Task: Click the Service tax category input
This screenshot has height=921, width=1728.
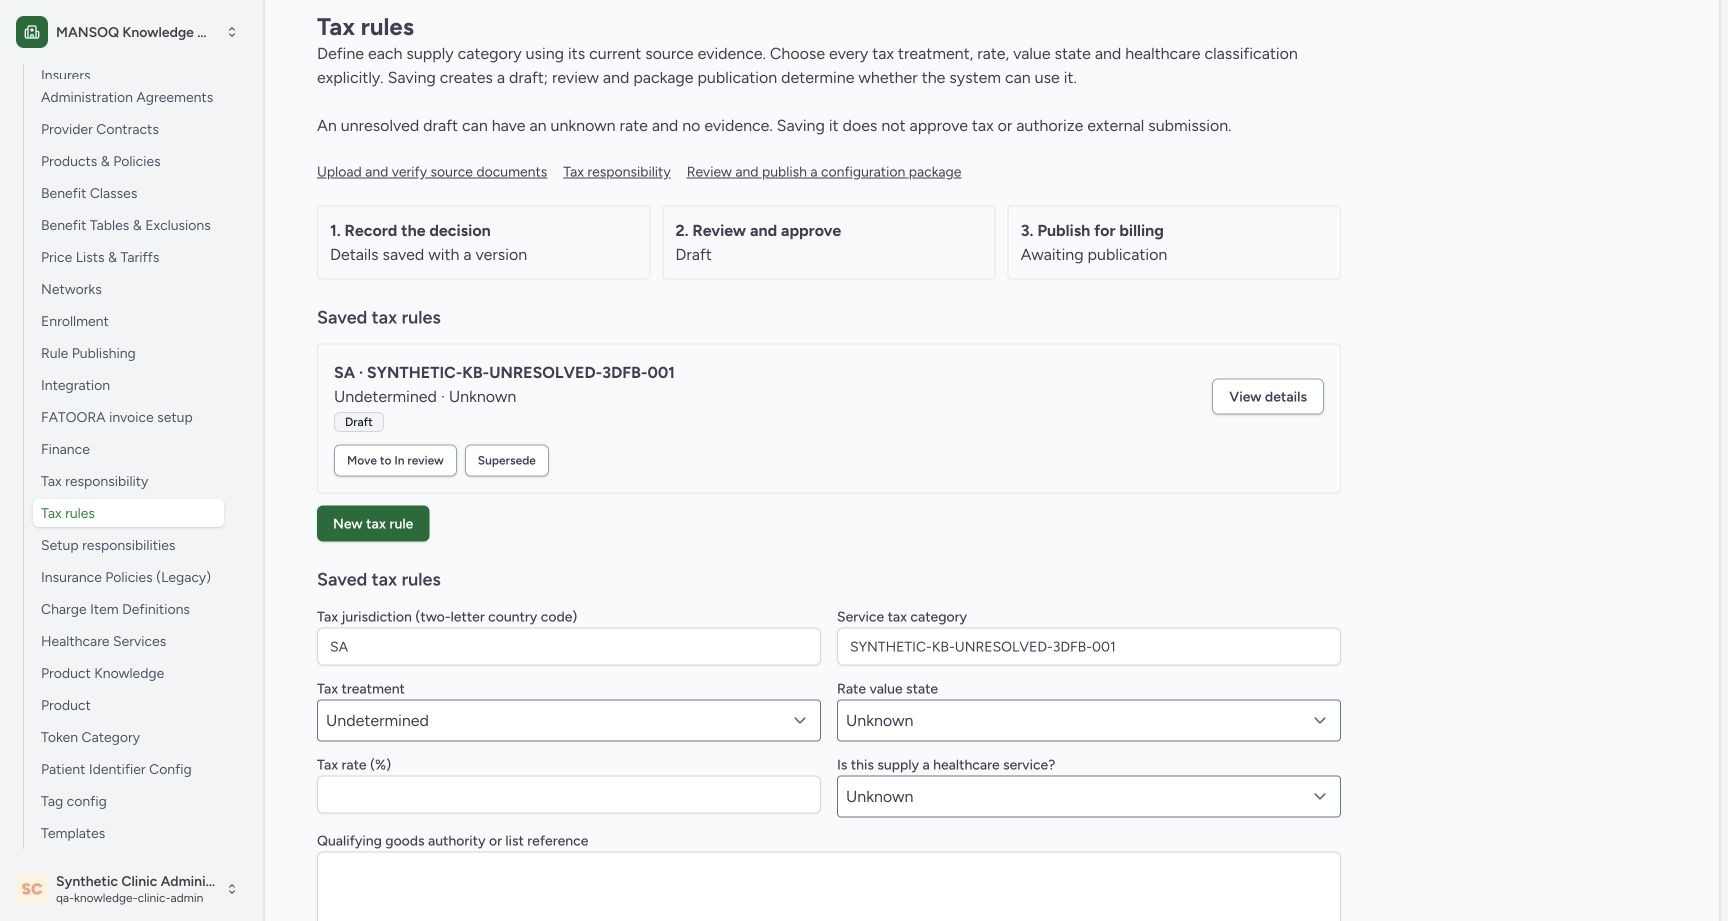Action: click(x=1088, y=646)
